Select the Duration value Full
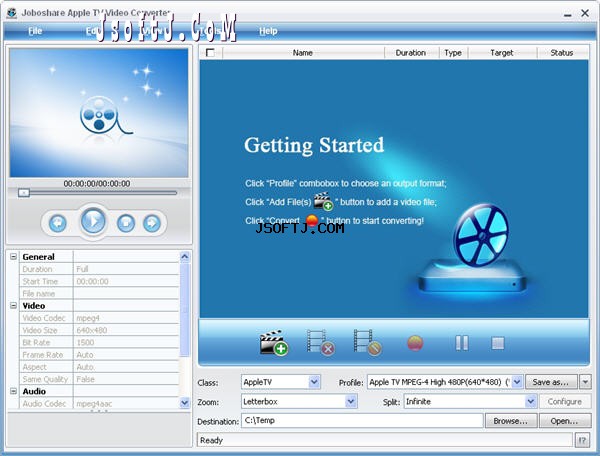This screenshot has width=600, height=456. [126, 269]
